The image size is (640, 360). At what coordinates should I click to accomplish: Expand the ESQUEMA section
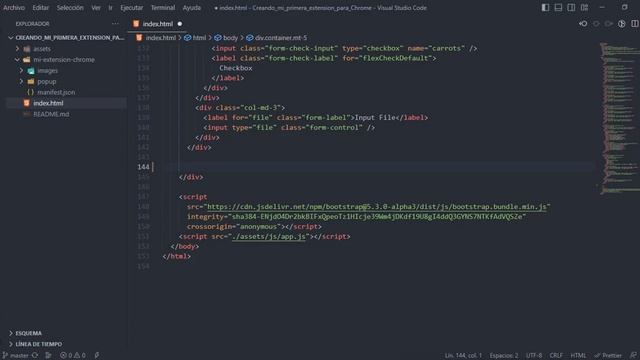(11, 333)
